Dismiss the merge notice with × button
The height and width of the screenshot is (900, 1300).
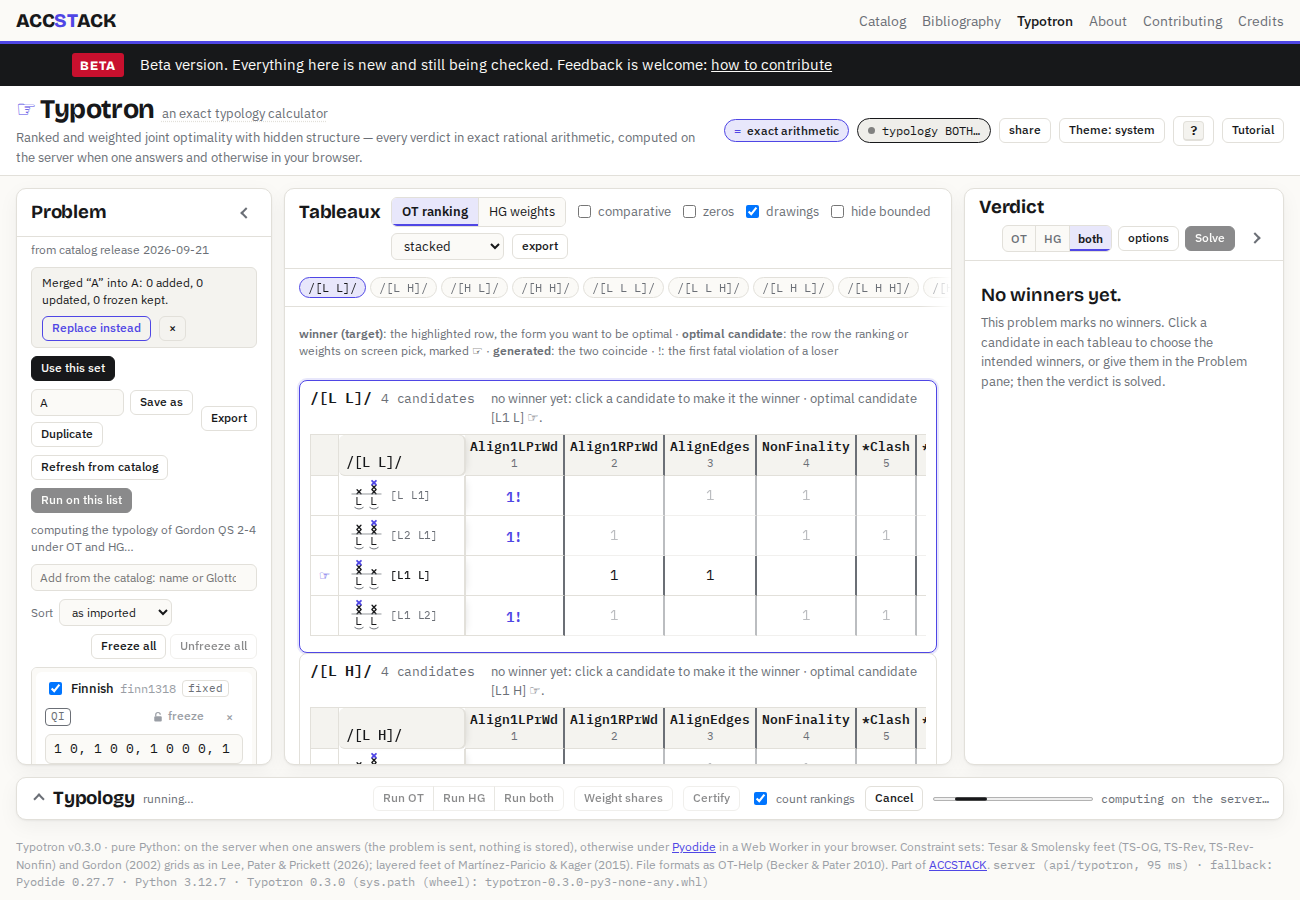click(x=172, y=328)
